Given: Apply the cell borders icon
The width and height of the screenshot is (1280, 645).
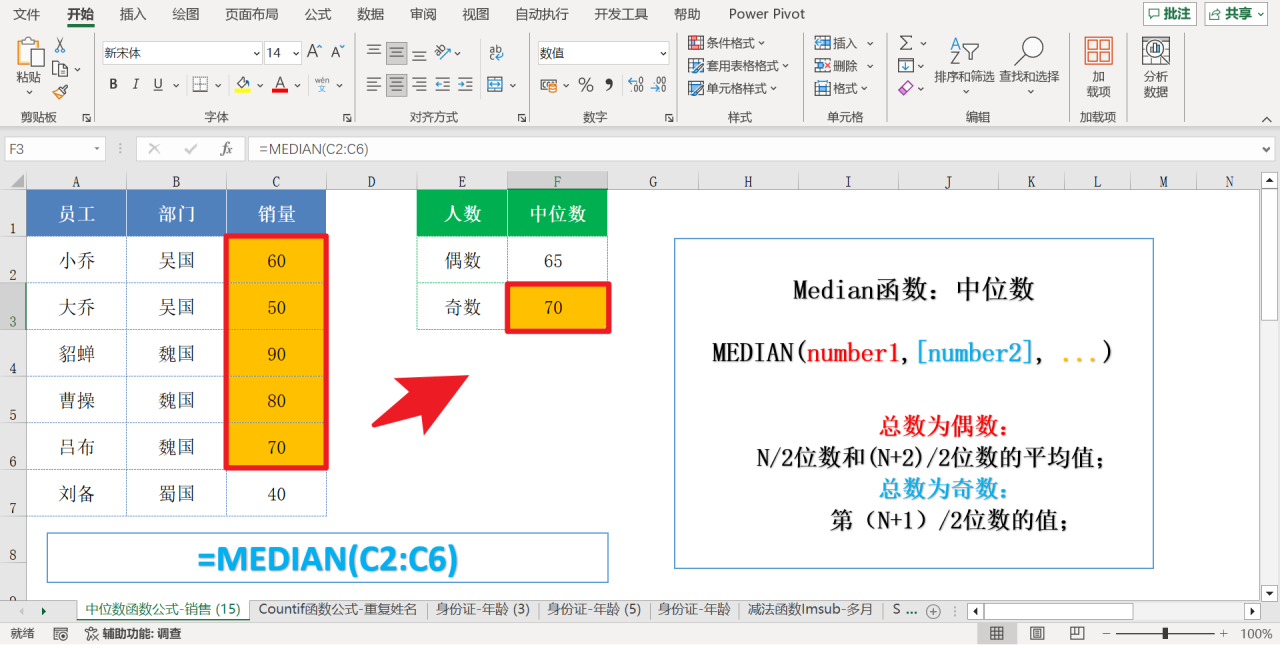Looking at the screenshot, I should tap(200, 85).
